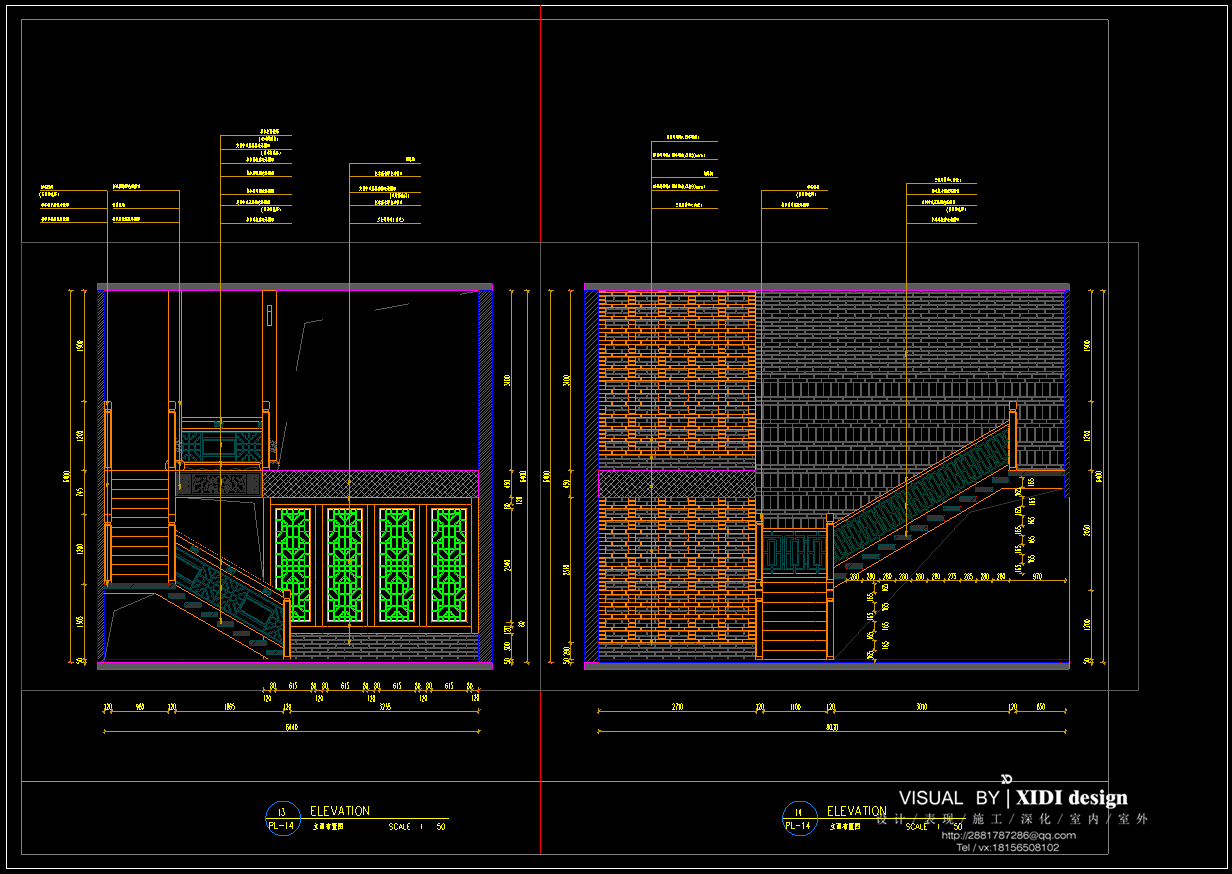Select the rightmost green lattice window panel

tap(449, 565)
